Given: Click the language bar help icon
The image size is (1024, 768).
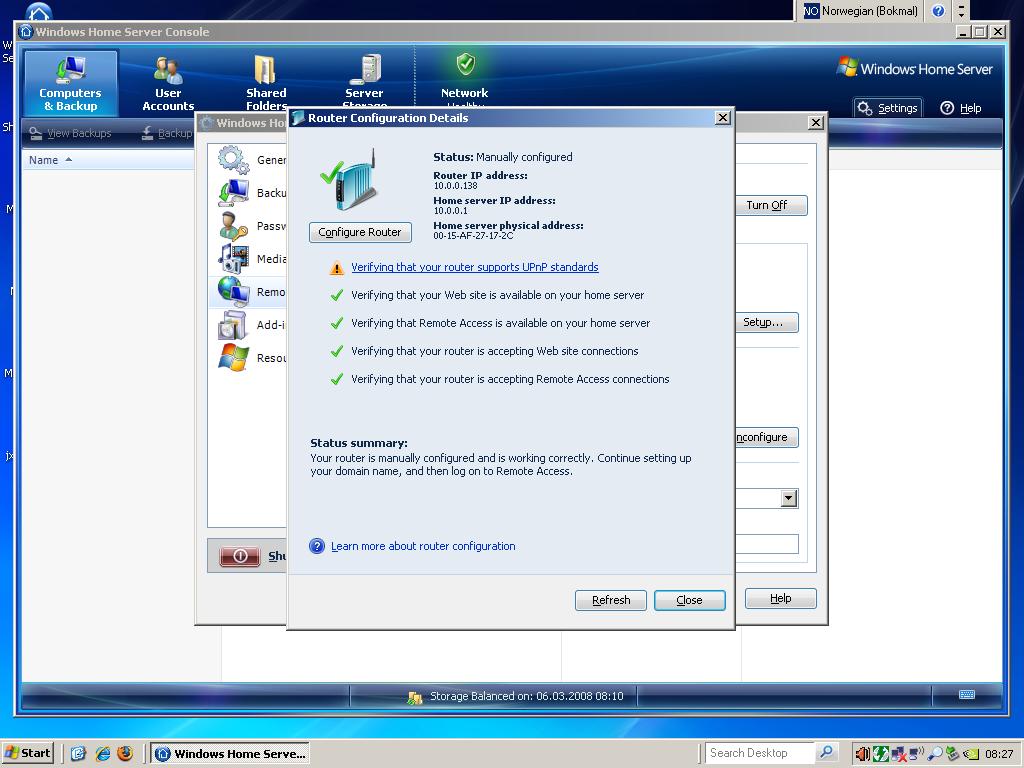Looking at the screenshot, I should pyautogui.click(x=938, y=10).
